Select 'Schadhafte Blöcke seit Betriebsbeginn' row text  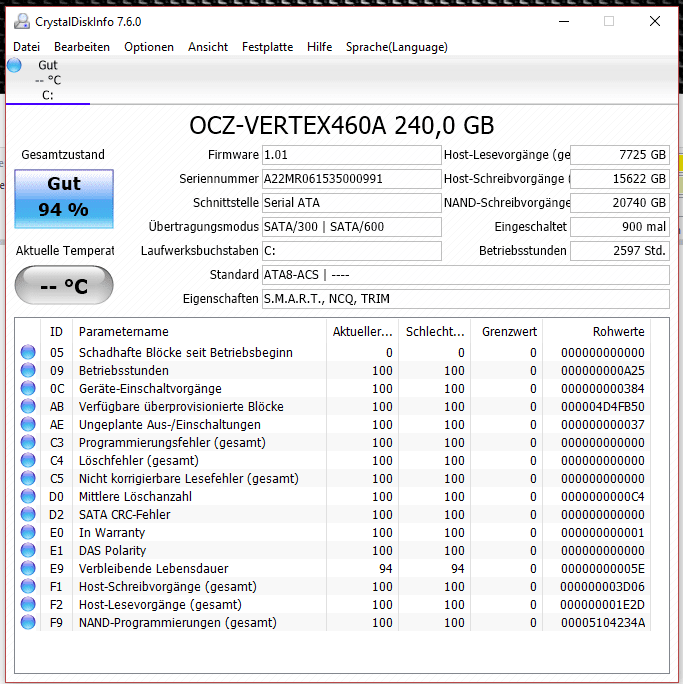185,352
